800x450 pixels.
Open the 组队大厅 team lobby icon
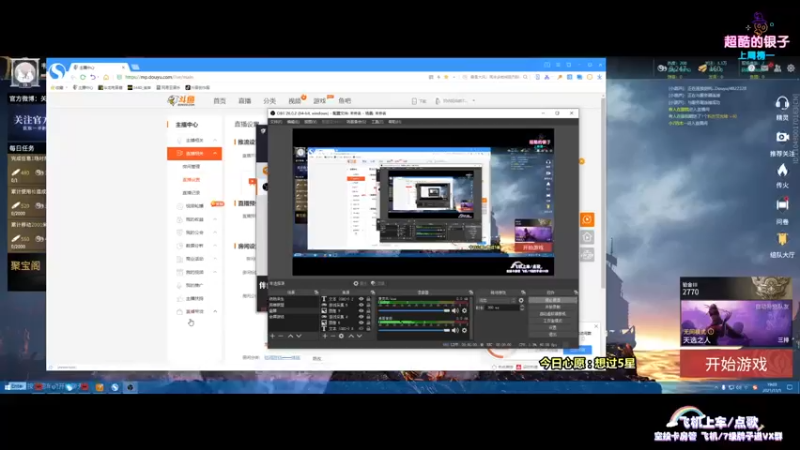pos(782,239)
